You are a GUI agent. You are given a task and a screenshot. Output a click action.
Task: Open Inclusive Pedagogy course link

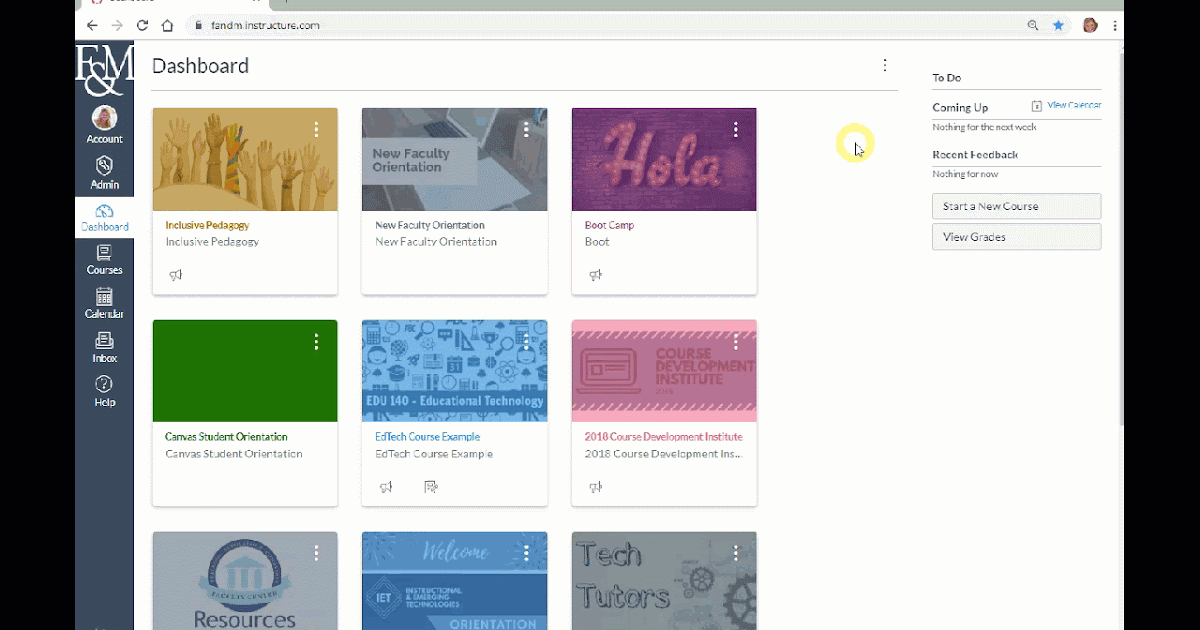pyautogui.click(x=207, y=226)
